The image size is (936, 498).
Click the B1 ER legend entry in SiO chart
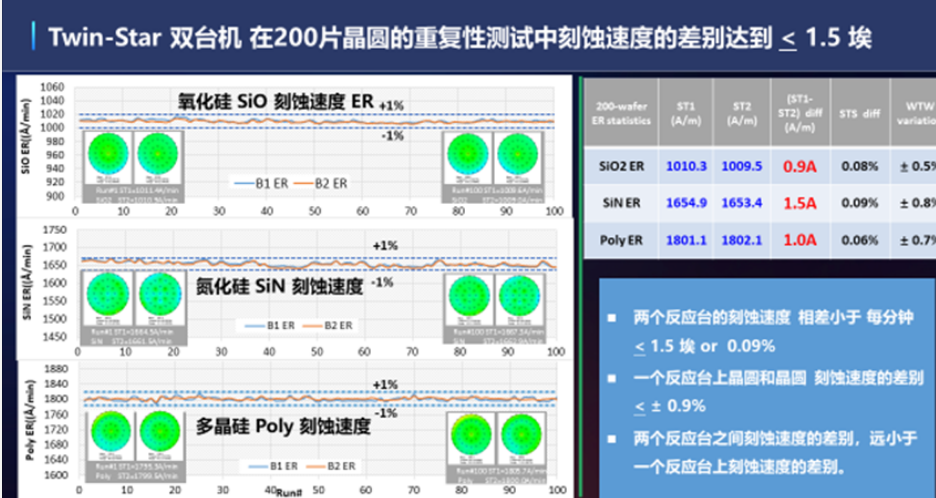[x=245, y=183]
